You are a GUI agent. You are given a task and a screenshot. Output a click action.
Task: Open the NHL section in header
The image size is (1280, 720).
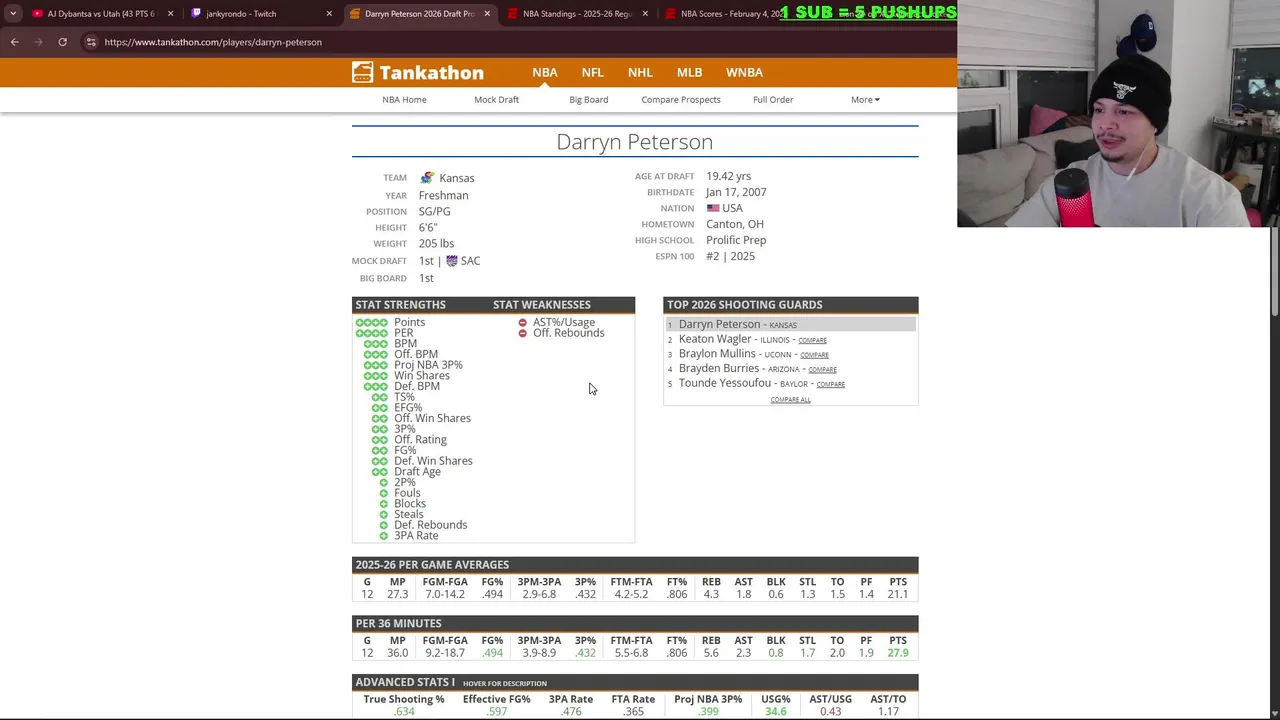[640, 72]
